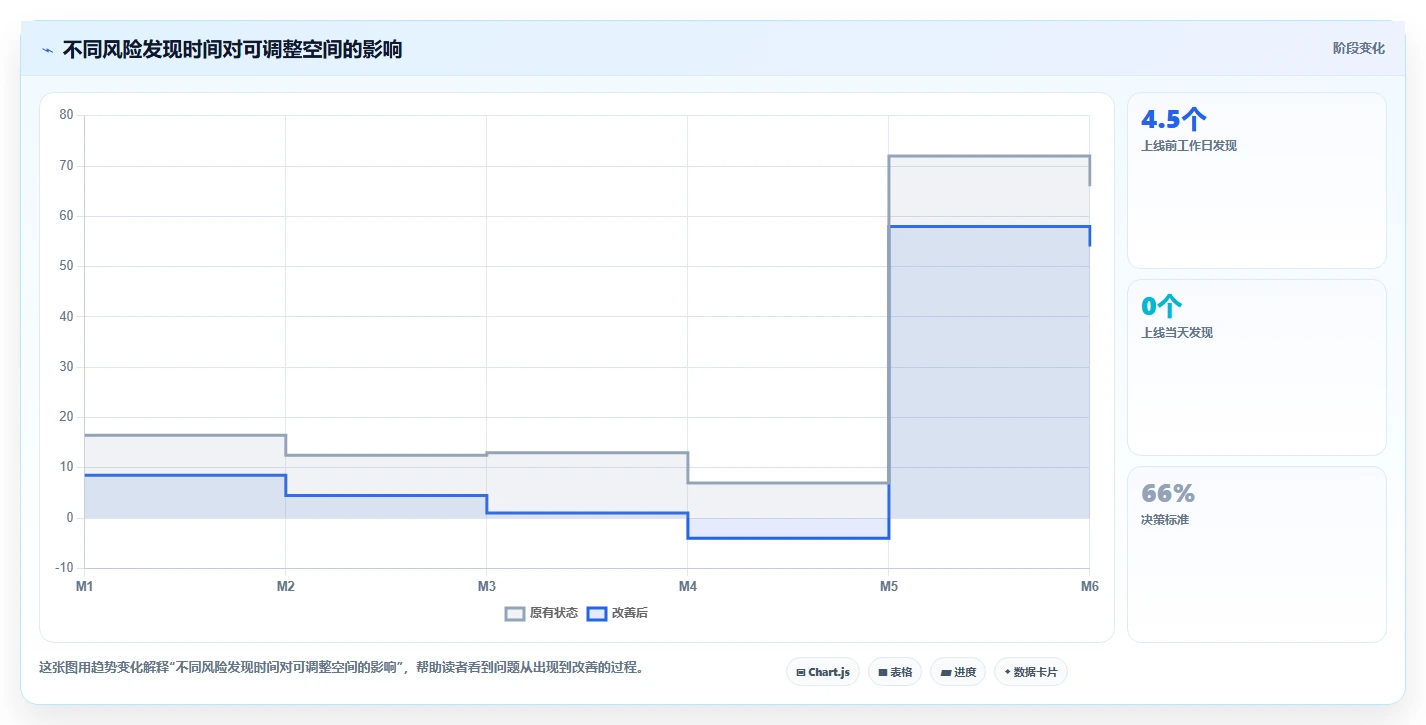
Task: Click the chart title 不同风险发现时间对可调整空间的影响
Action: 232,49
